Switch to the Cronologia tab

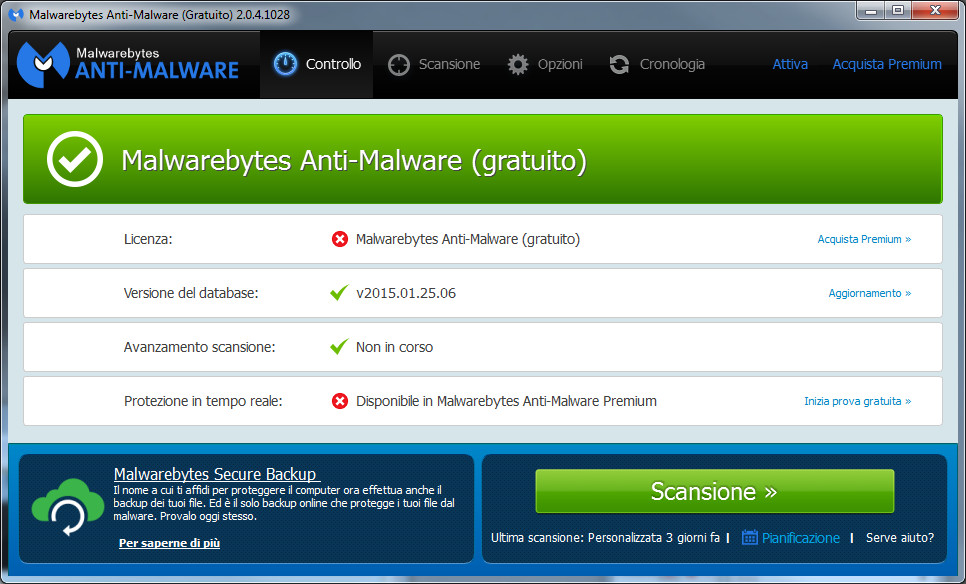tap(657, 64)
